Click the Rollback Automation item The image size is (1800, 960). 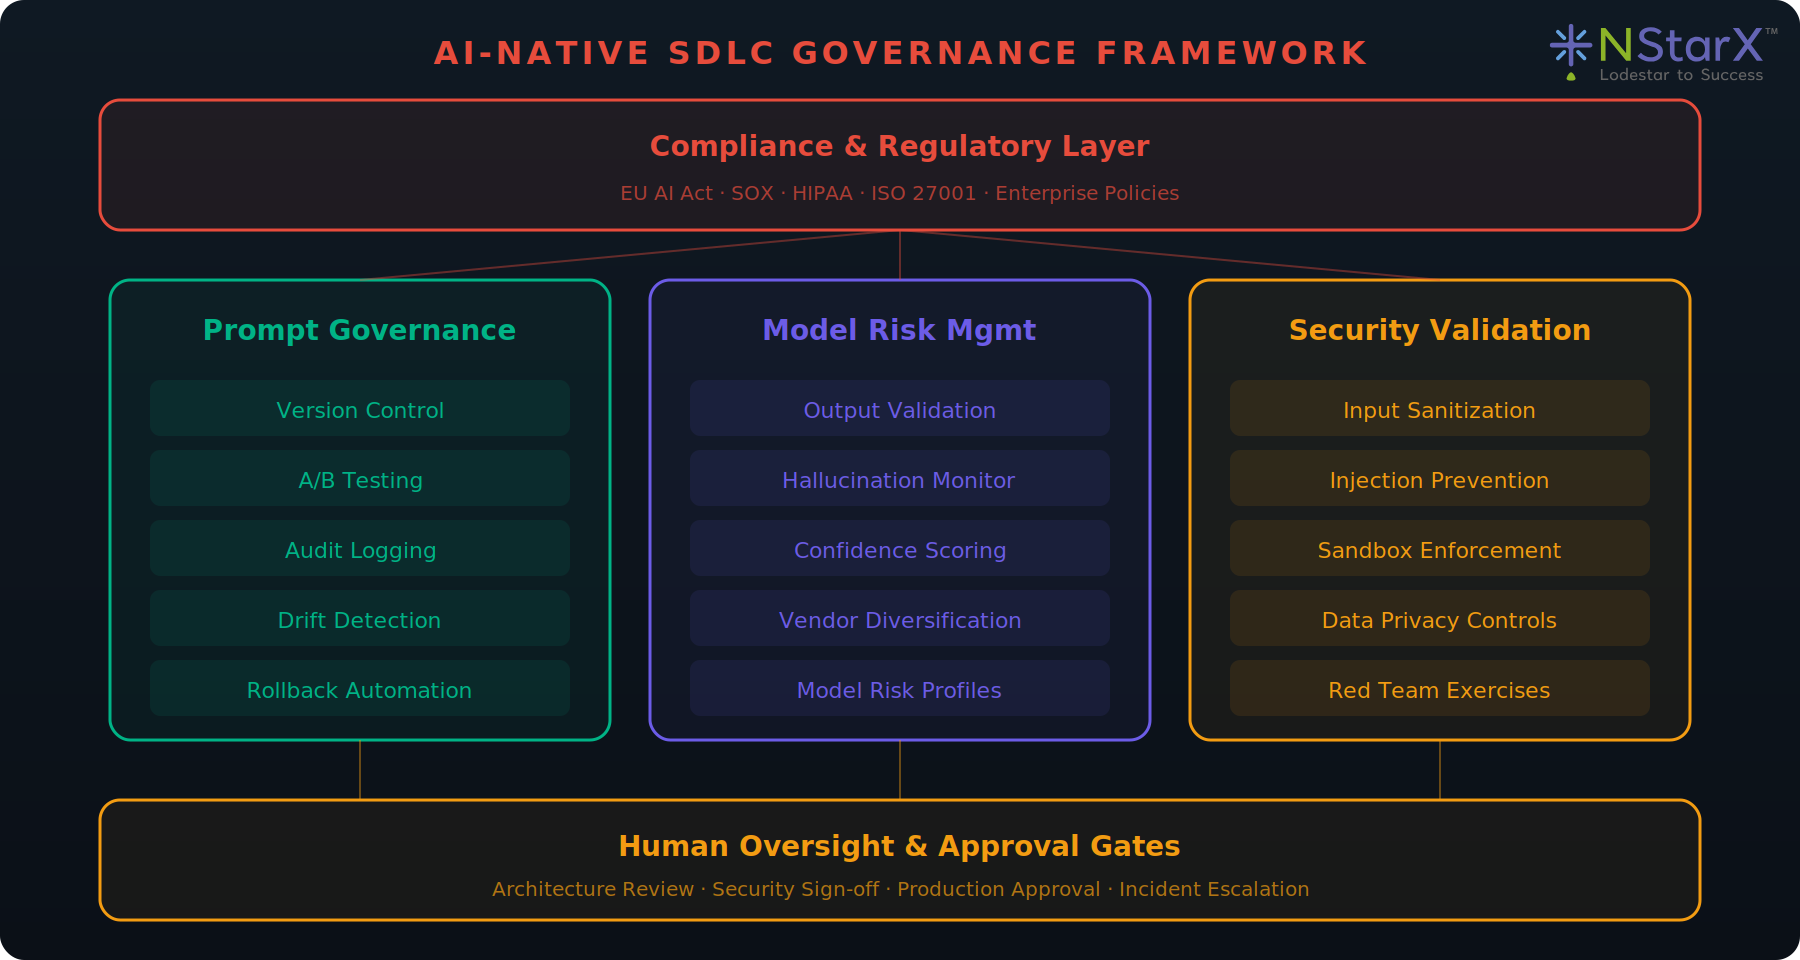pos(360,689)
